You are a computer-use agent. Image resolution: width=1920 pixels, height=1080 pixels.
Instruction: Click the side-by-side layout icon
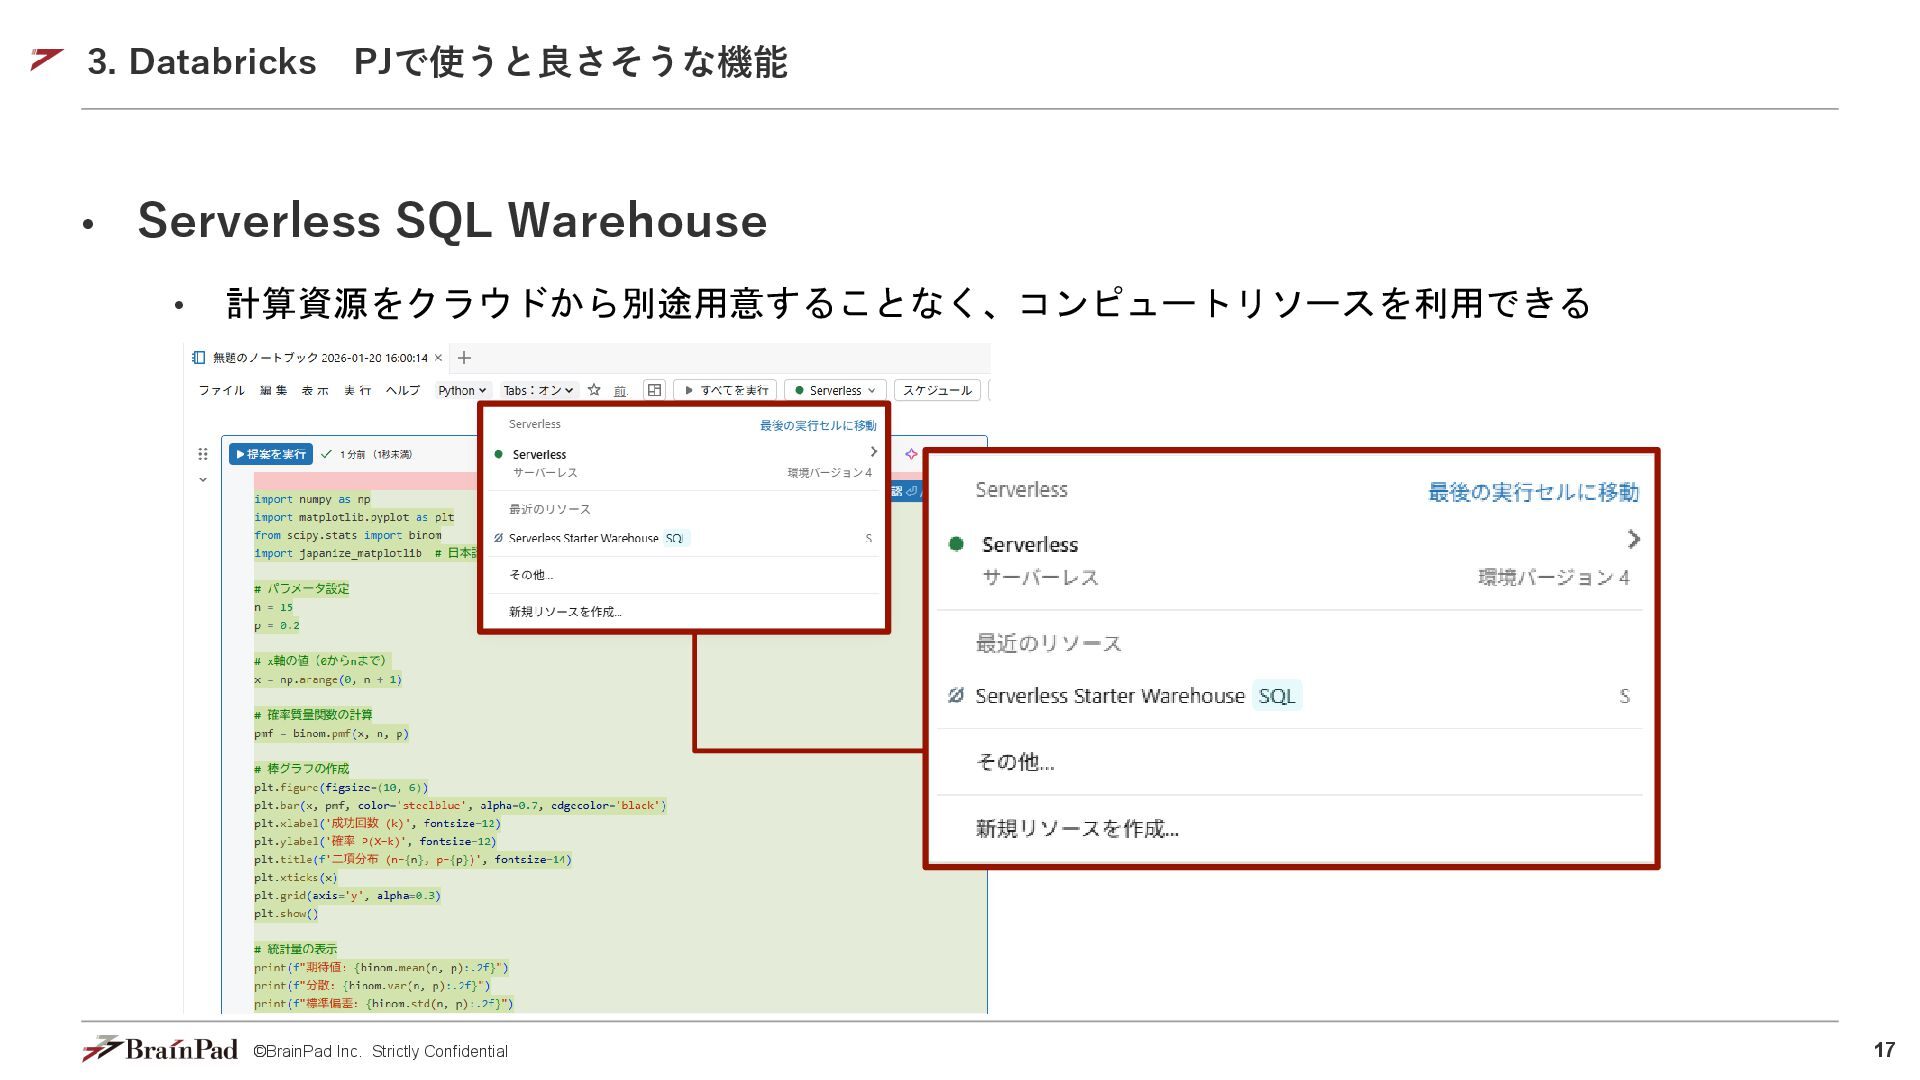click(654, 390)
